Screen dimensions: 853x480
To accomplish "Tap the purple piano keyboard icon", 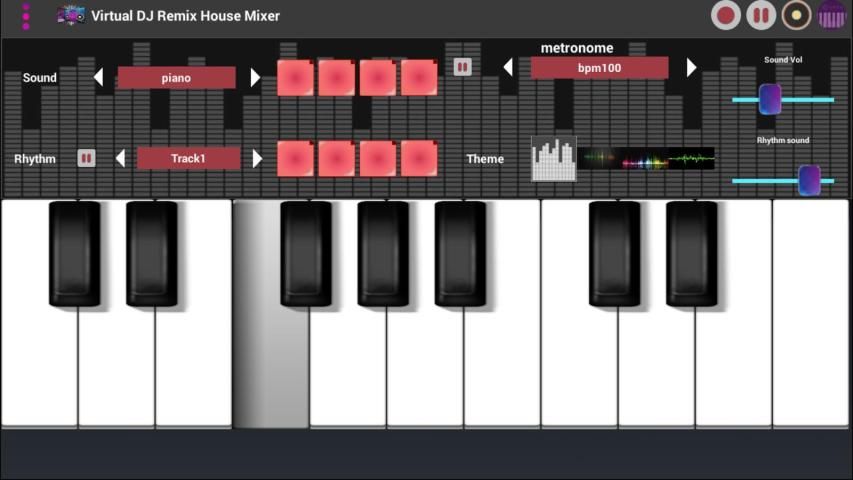I will coord(832,15).
